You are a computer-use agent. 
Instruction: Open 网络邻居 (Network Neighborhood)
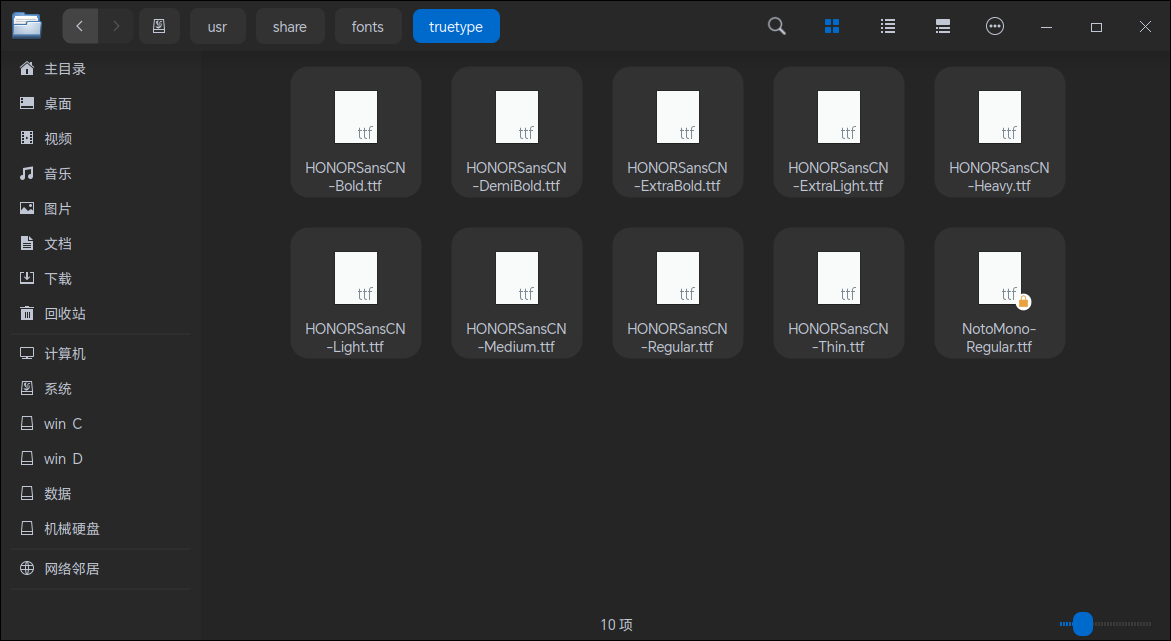(71, 568)
